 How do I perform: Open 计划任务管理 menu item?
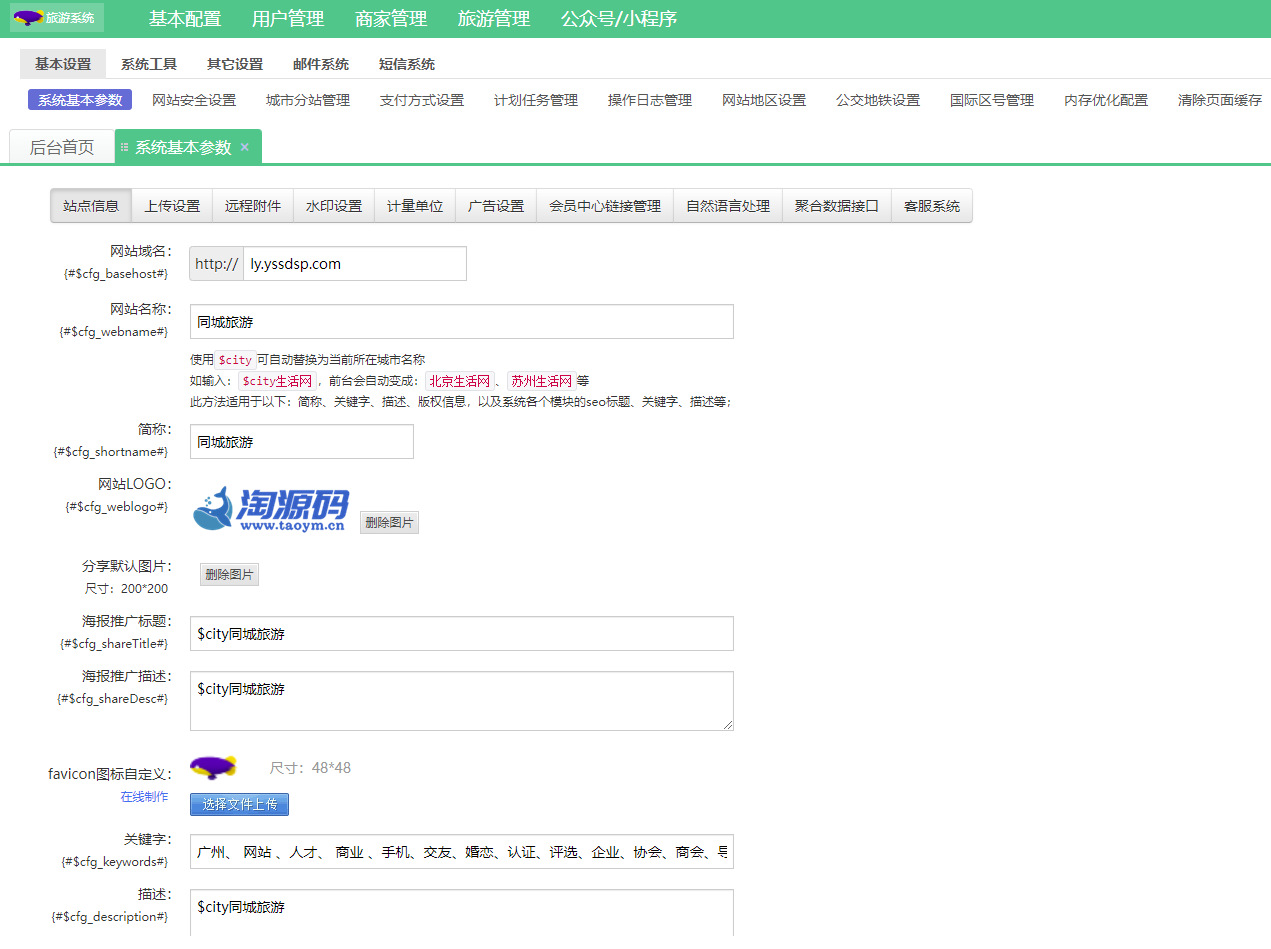(536, 100)
